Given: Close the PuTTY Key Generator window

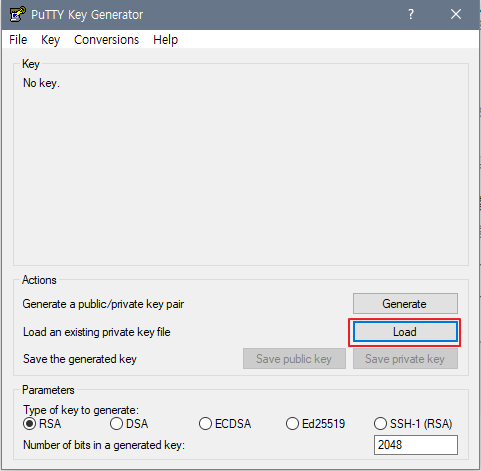Looking at the screenshot, I should 456,14.
